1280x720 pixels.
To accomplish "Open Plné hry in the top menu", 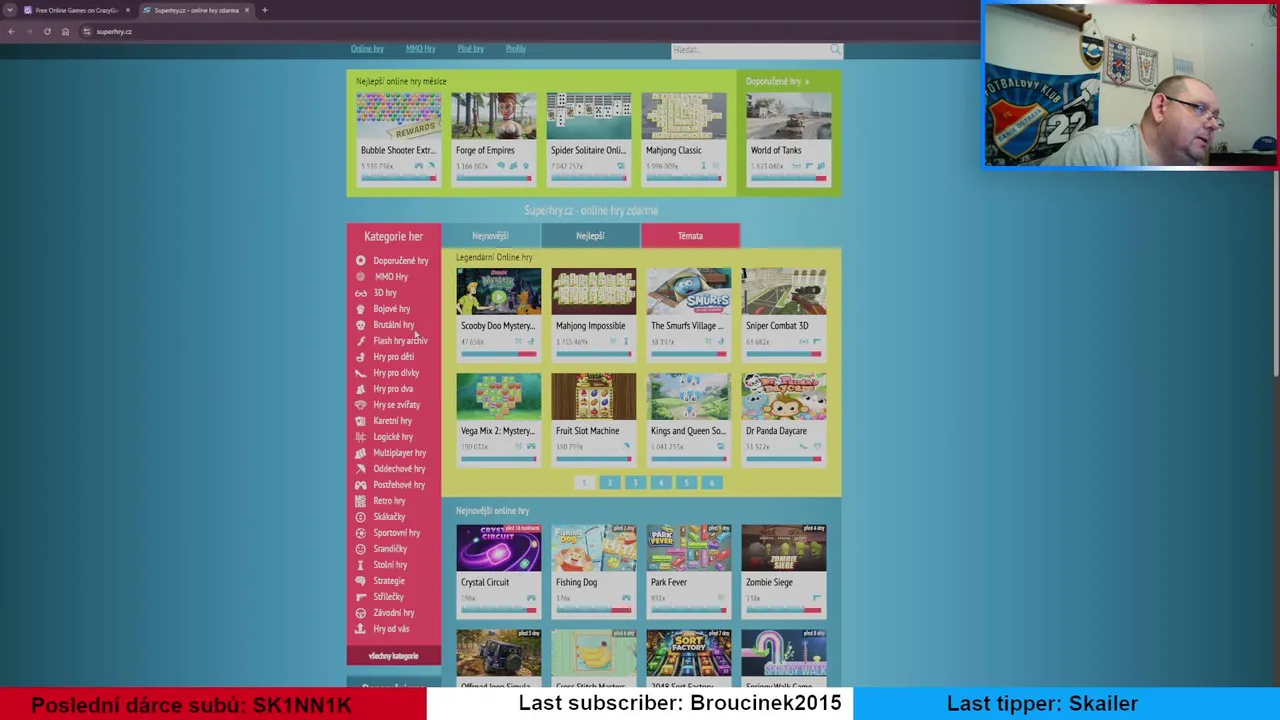I will point(471,49).
